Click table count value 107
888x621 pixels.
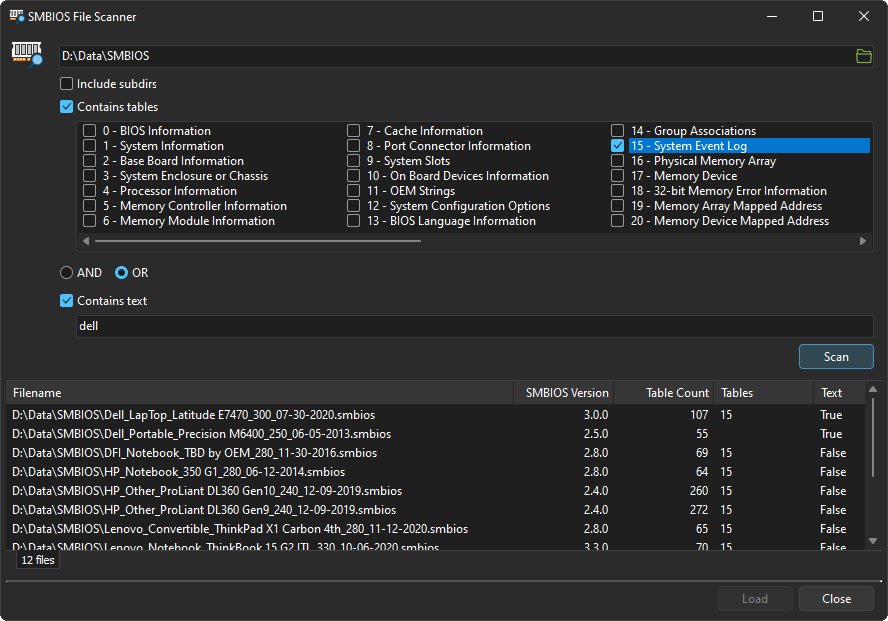tap(699, 415)
